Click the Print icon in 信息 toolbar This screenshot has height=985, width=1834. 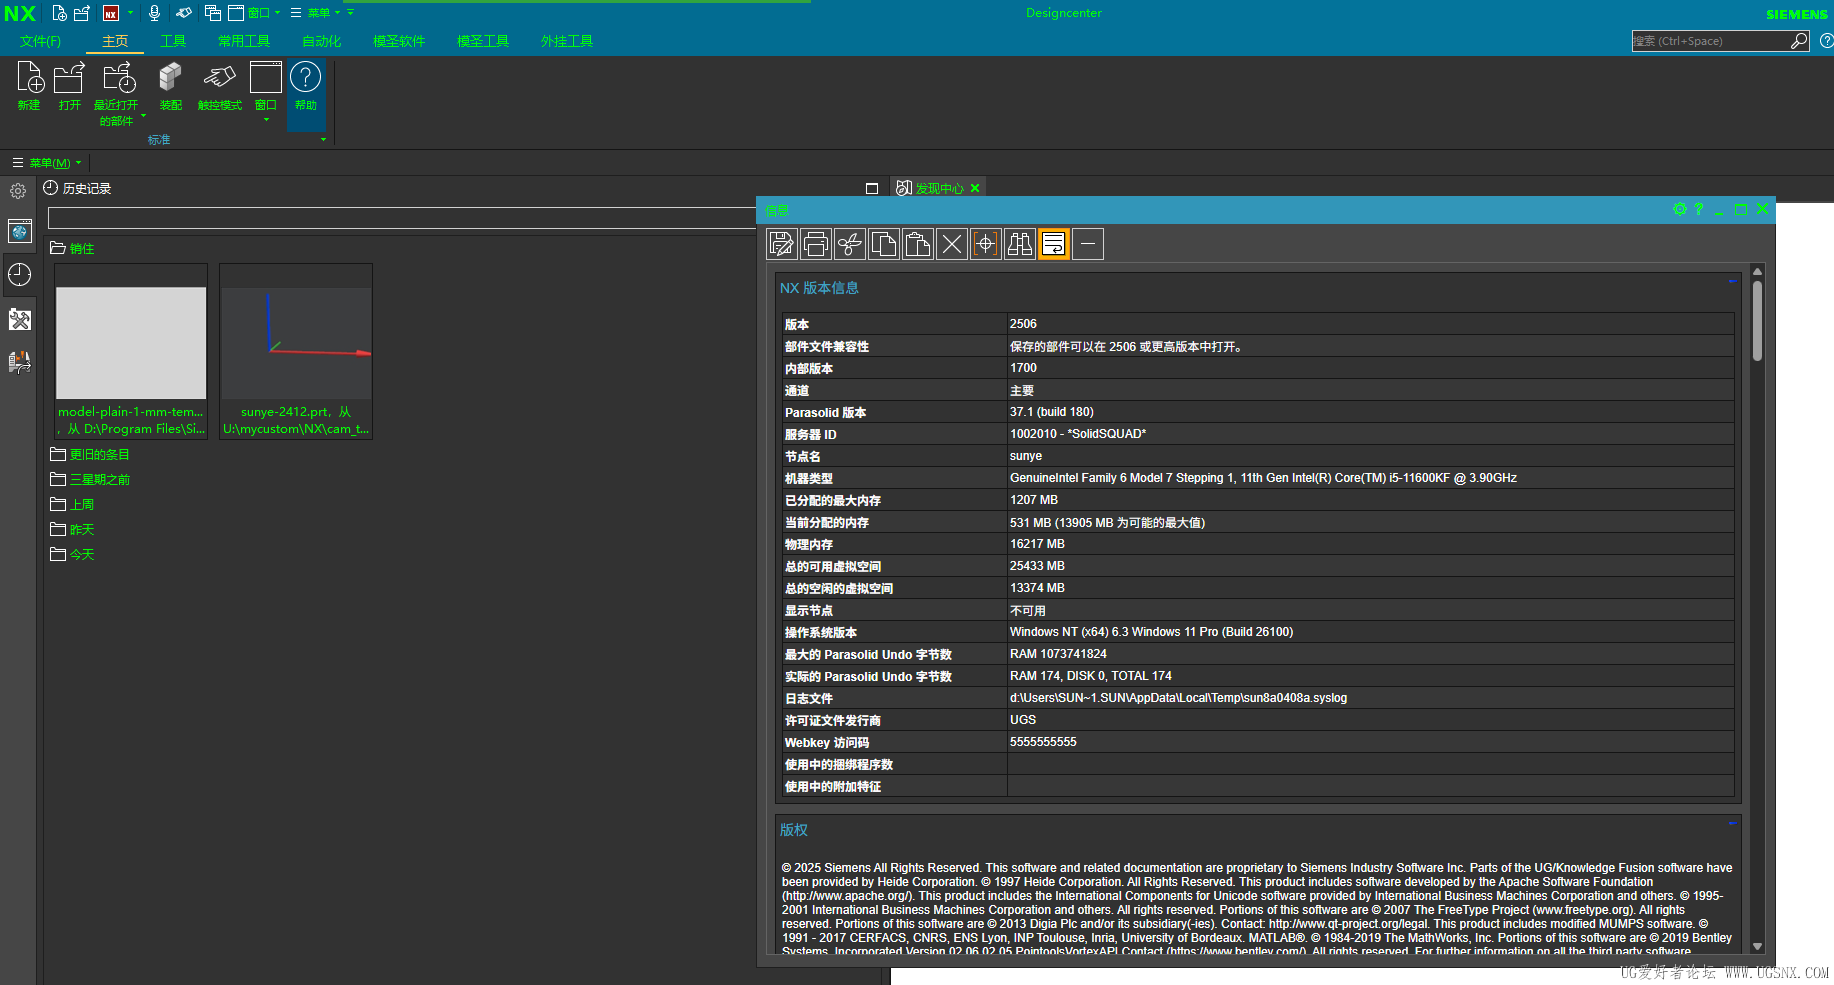pos(815,244)
